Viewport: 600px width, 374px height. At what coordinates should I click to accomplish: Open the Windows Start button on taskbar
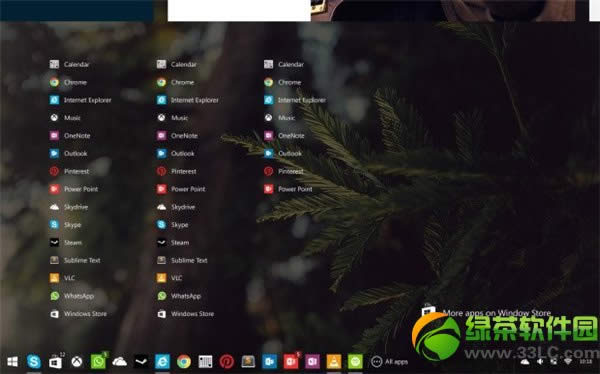click(12, 361)
